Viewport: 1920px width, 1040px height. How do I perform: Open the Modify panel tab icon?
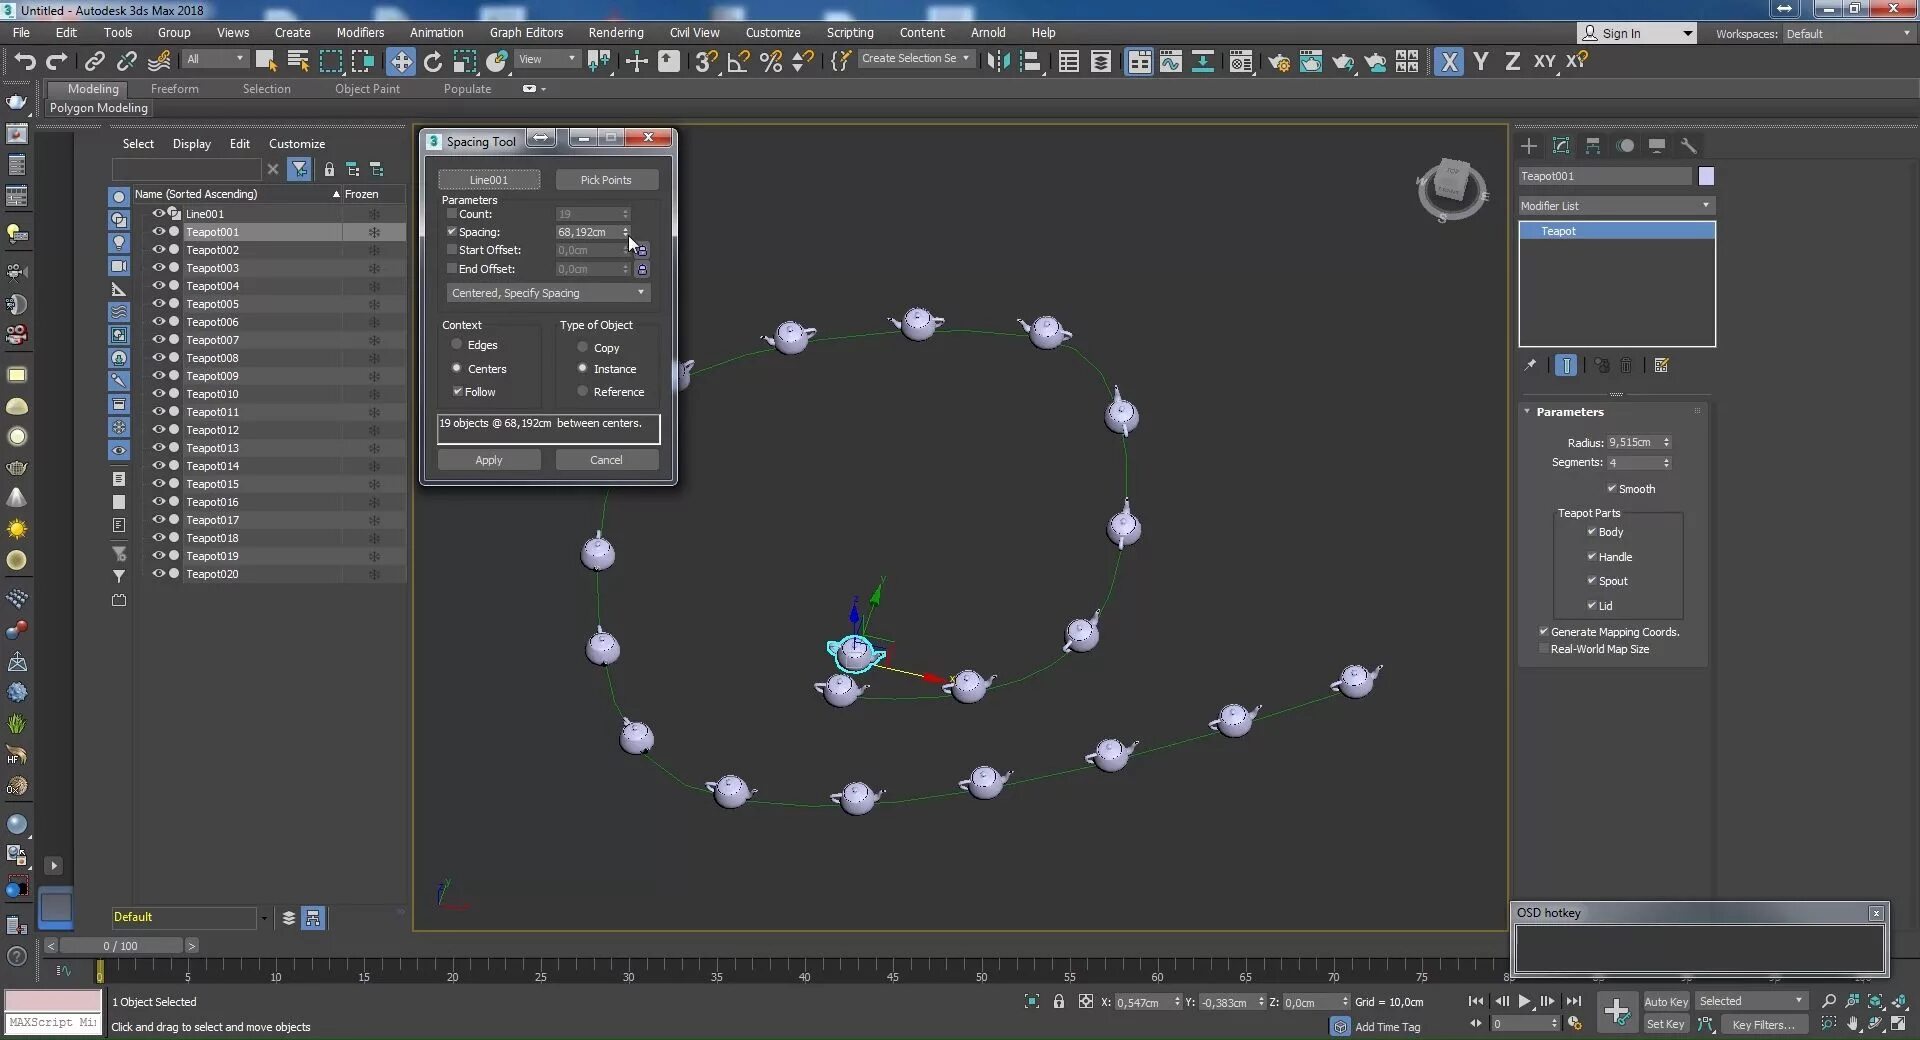(1561, 146)
